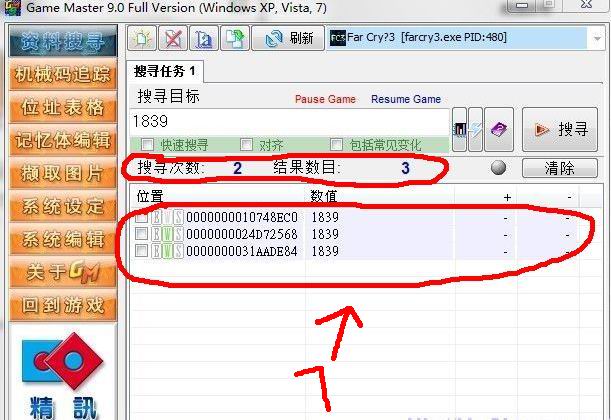Click the 数值 column header
The image size is (611, 420).
coord(380,196)
